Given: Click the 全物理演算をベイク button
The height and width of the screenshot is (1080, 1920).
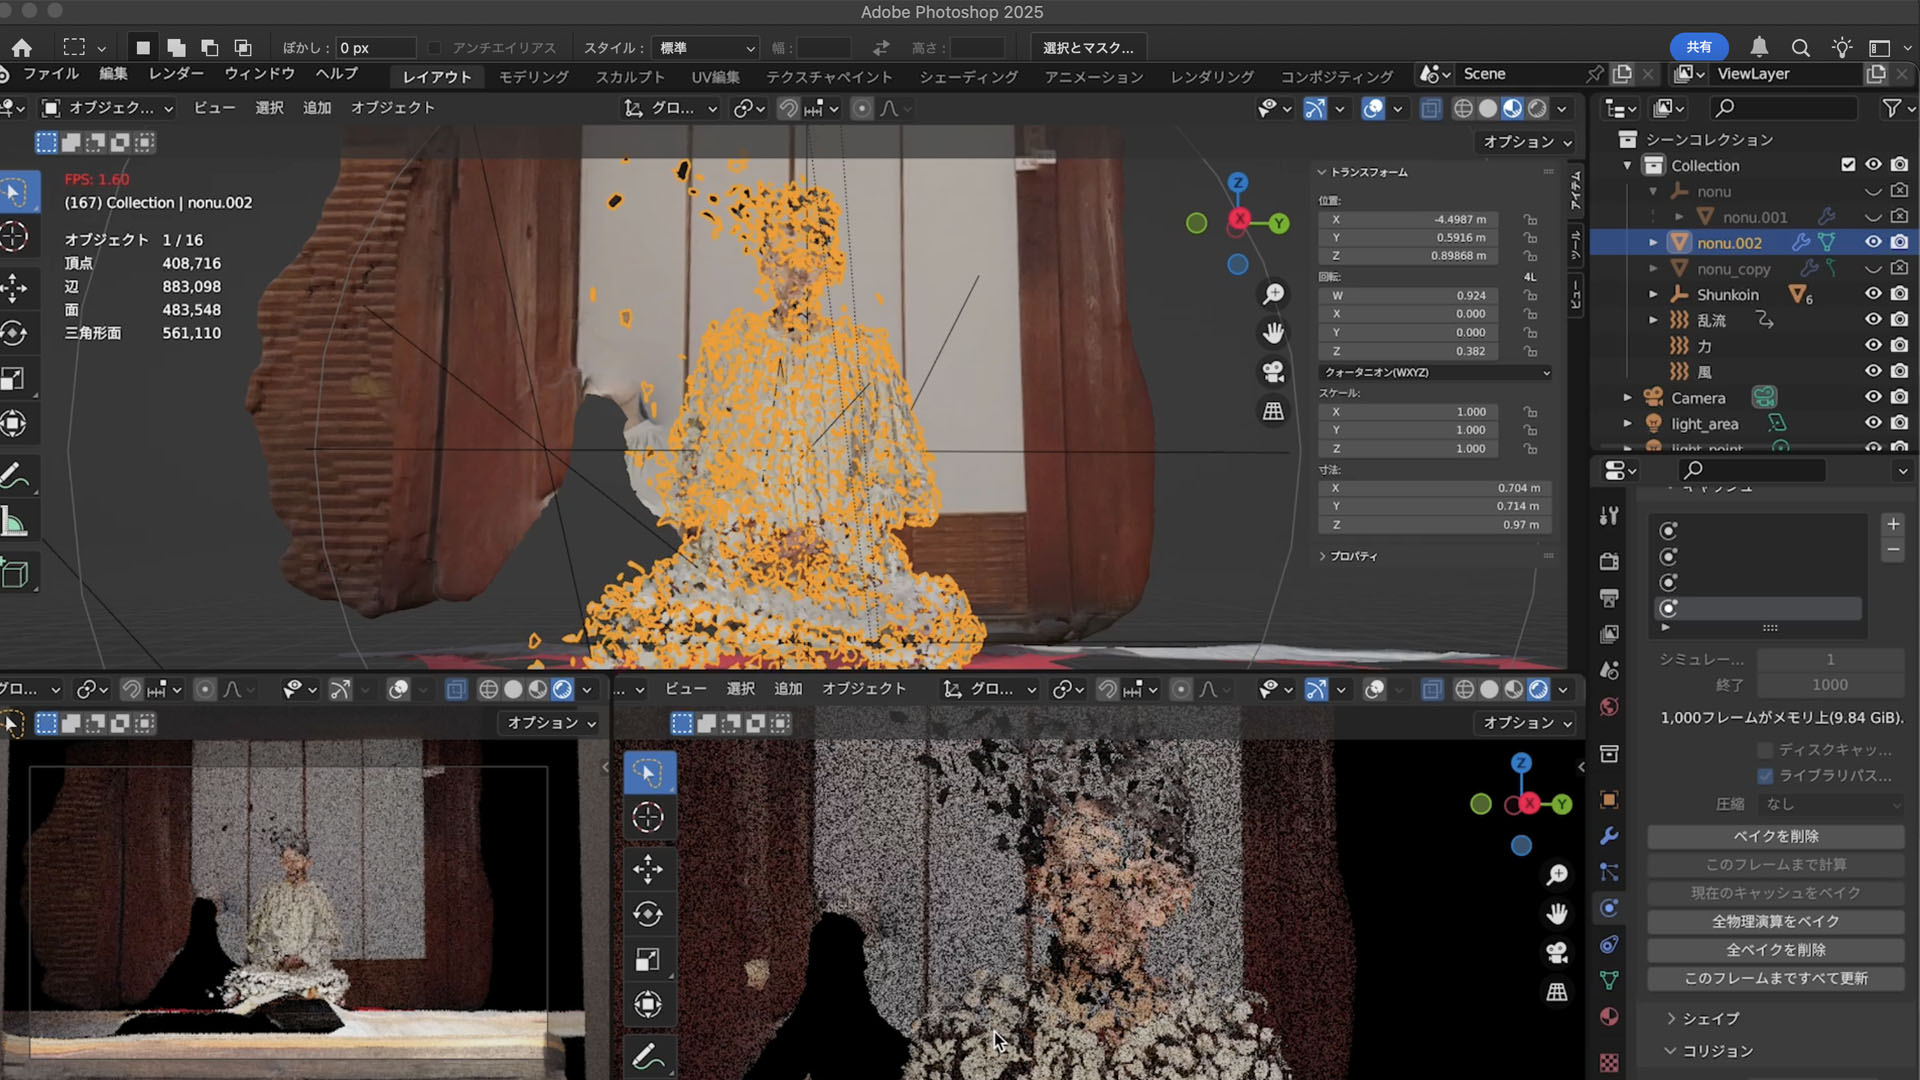Looking at the screenshot, I should pyautogui.click(x=1775, y=921).
